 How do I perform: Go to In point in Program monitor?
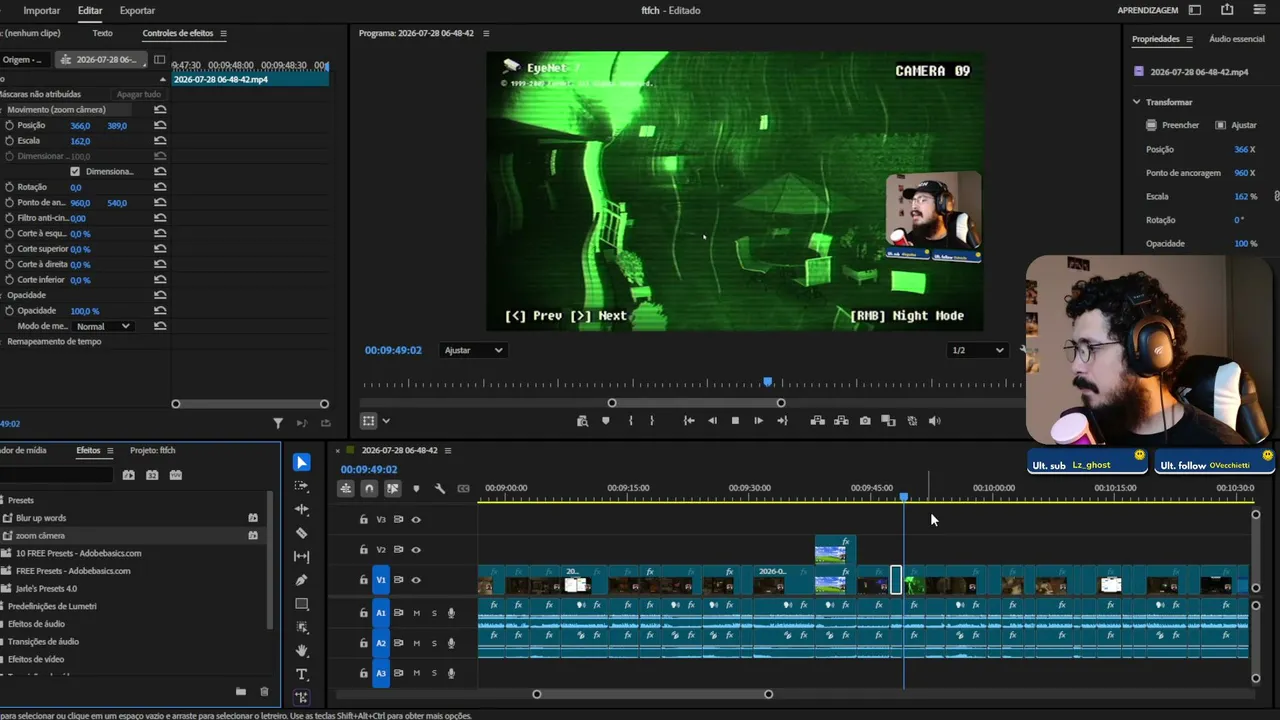click(689, 421)
